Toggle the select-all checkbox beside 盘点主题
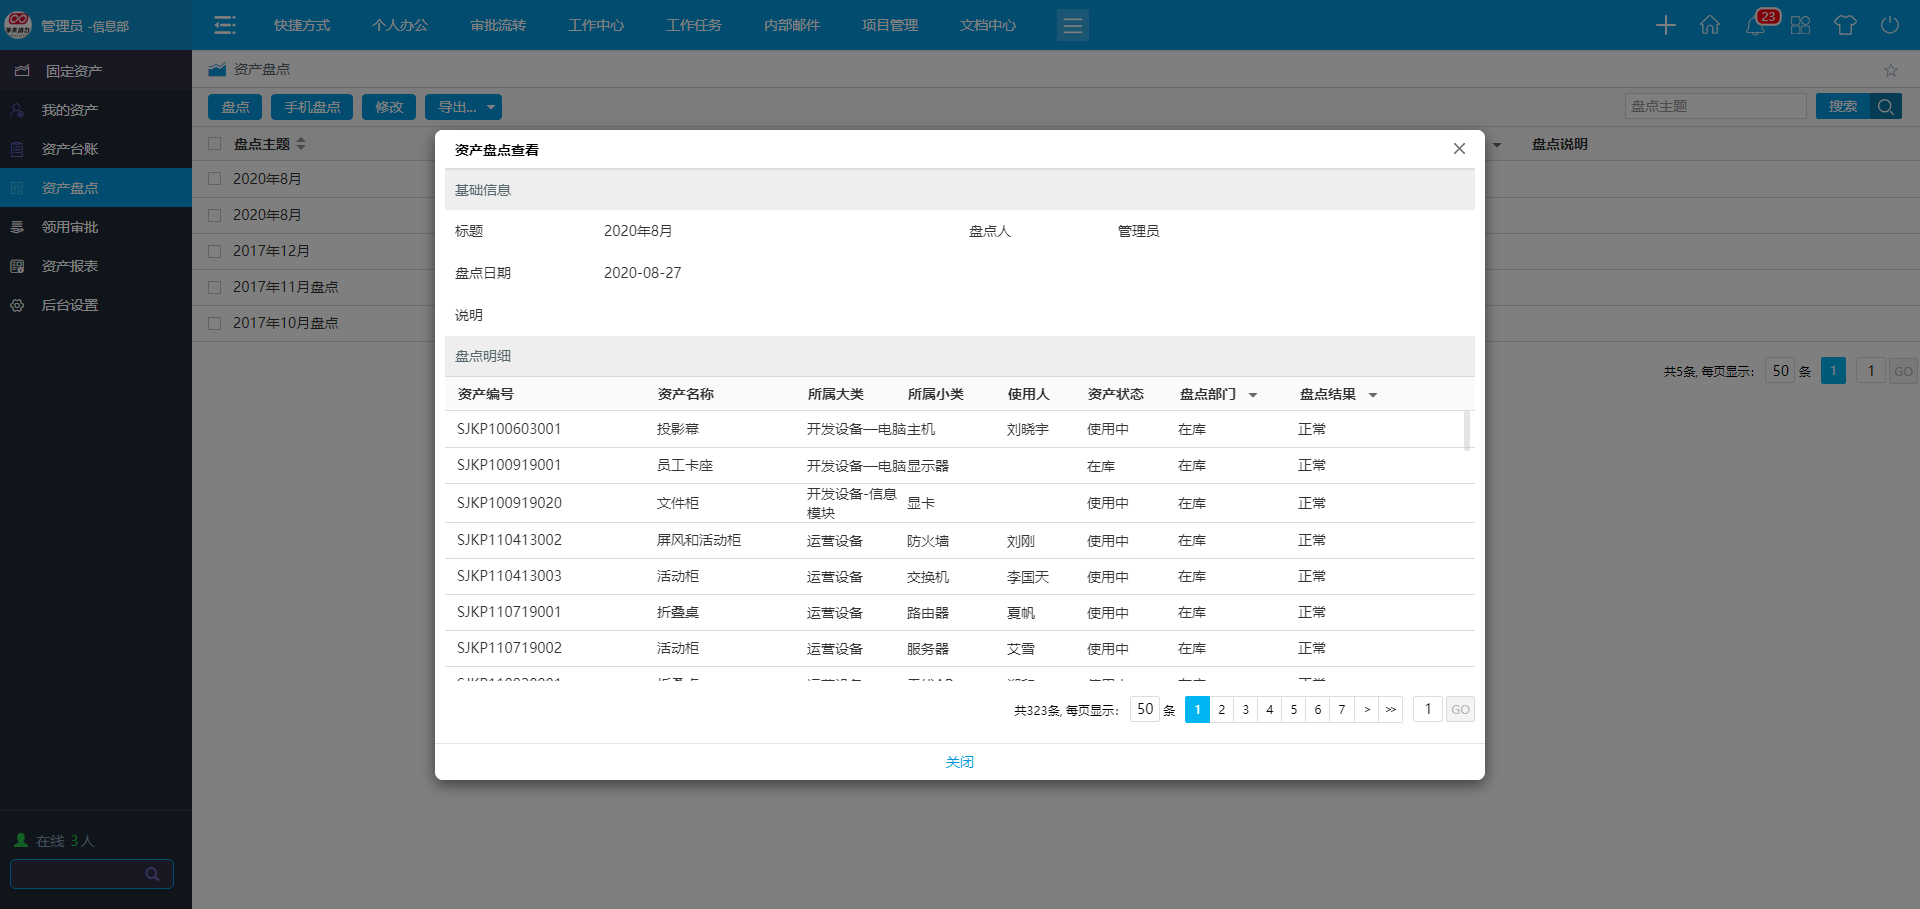This screenshot has height=909, width=1920. pyautogui.click(x=214, y=144)
